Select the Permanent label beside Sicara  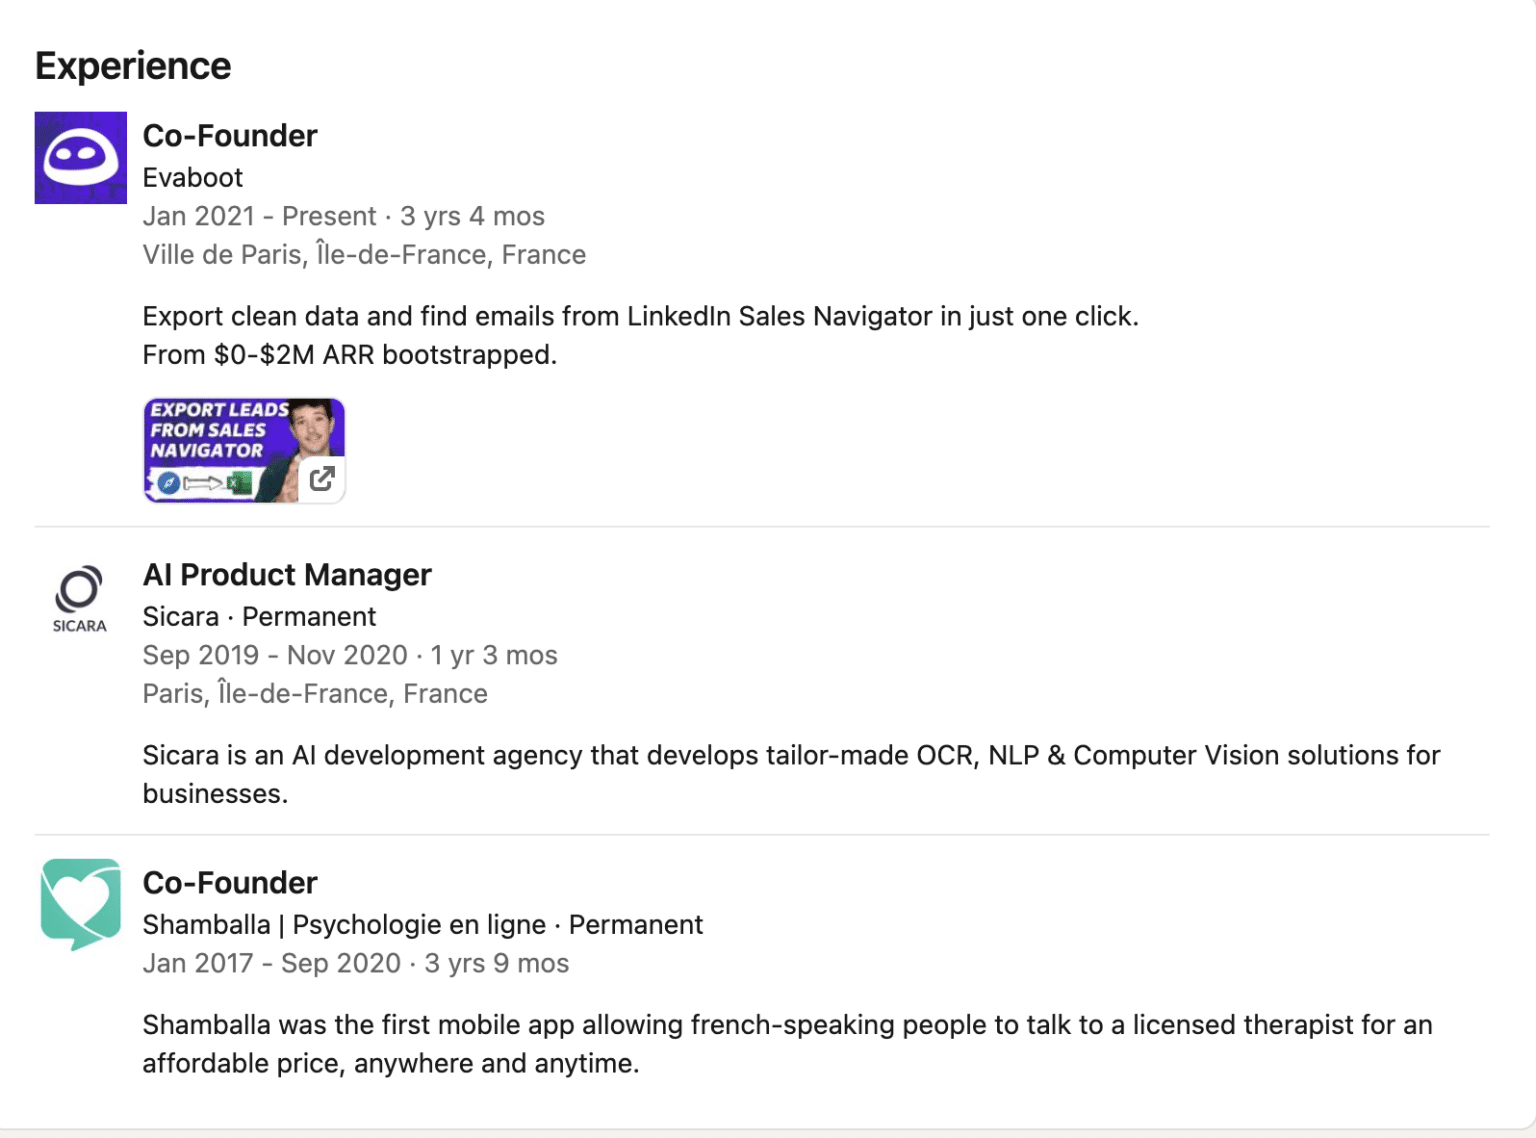point(309,616)
